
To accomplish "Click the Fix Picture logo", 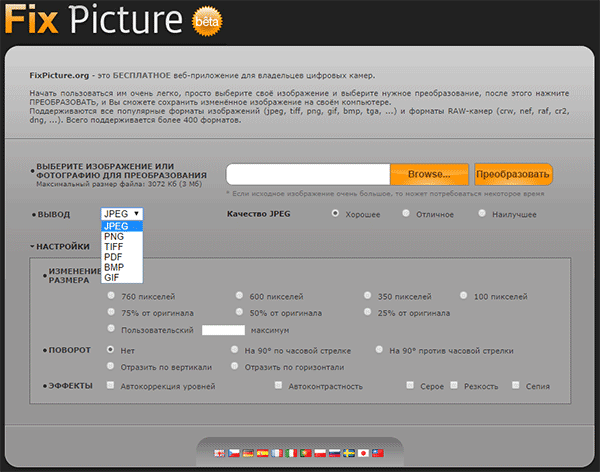I will [94, 19].
